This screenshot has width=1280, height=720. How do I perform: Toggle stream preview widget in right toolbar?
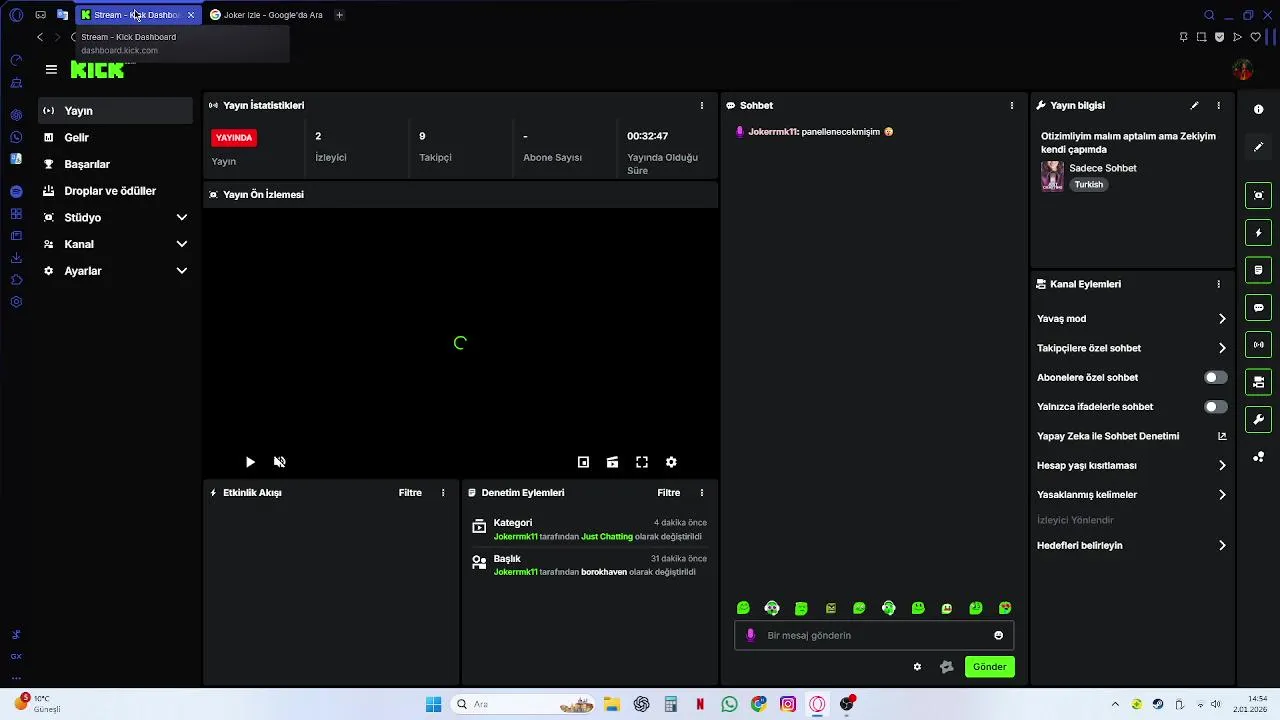[x=1259, y=195]
